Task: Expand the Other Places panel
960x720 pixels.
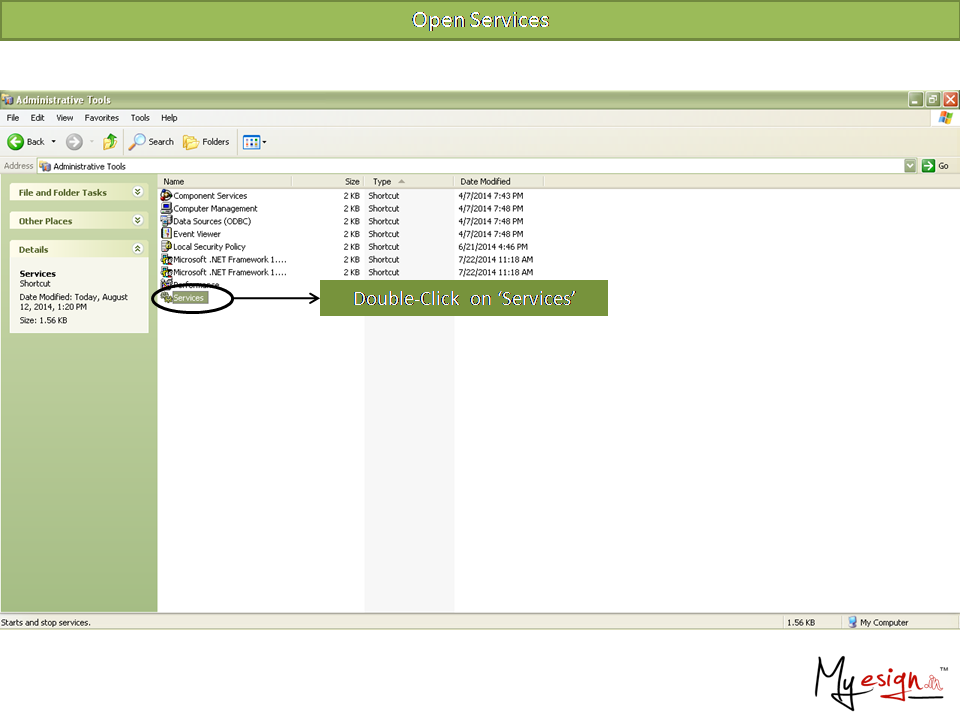Action: [x=137, y=221]
